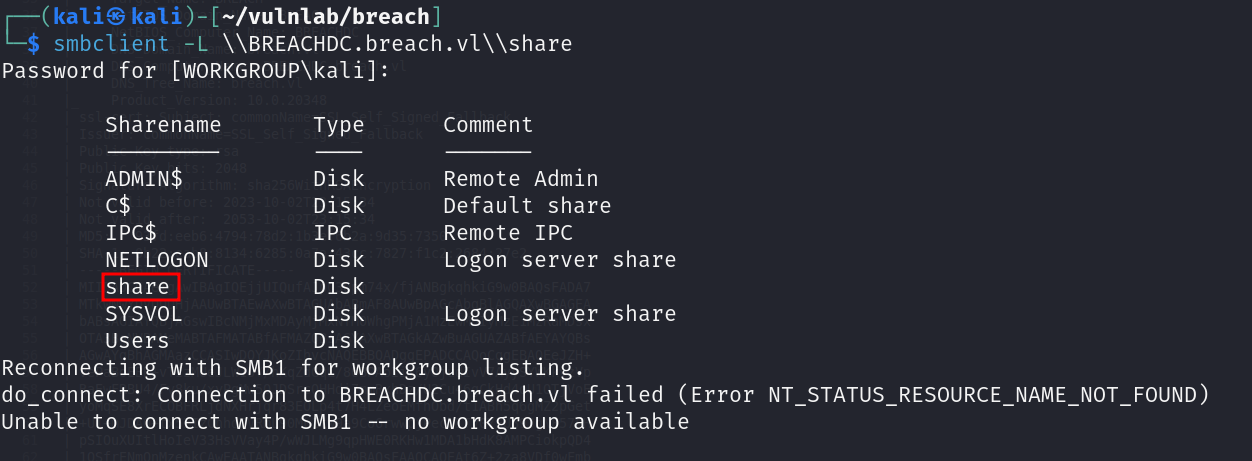Click the Default share comment
This screenshot has width=1252, height=461.
pyautogui.click(x=527, y=206)
